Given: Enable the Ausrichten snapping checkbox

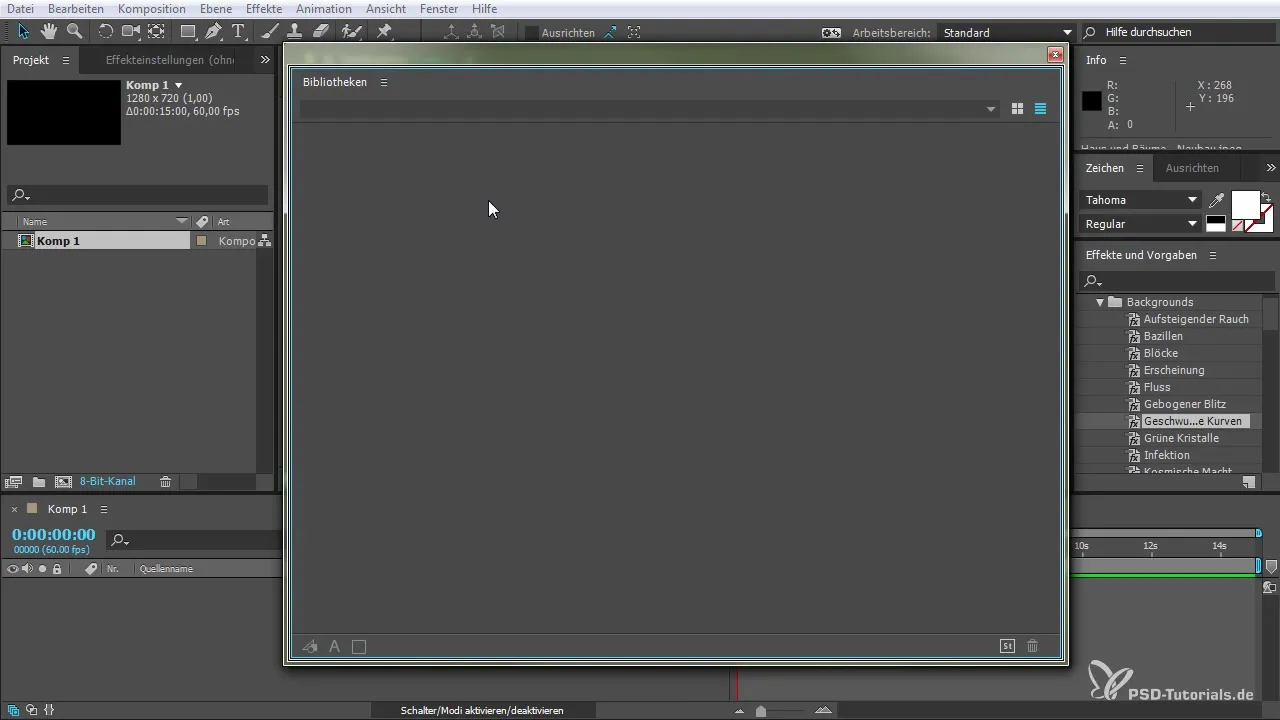Looking at the screenshot, I should pos(532,33).
